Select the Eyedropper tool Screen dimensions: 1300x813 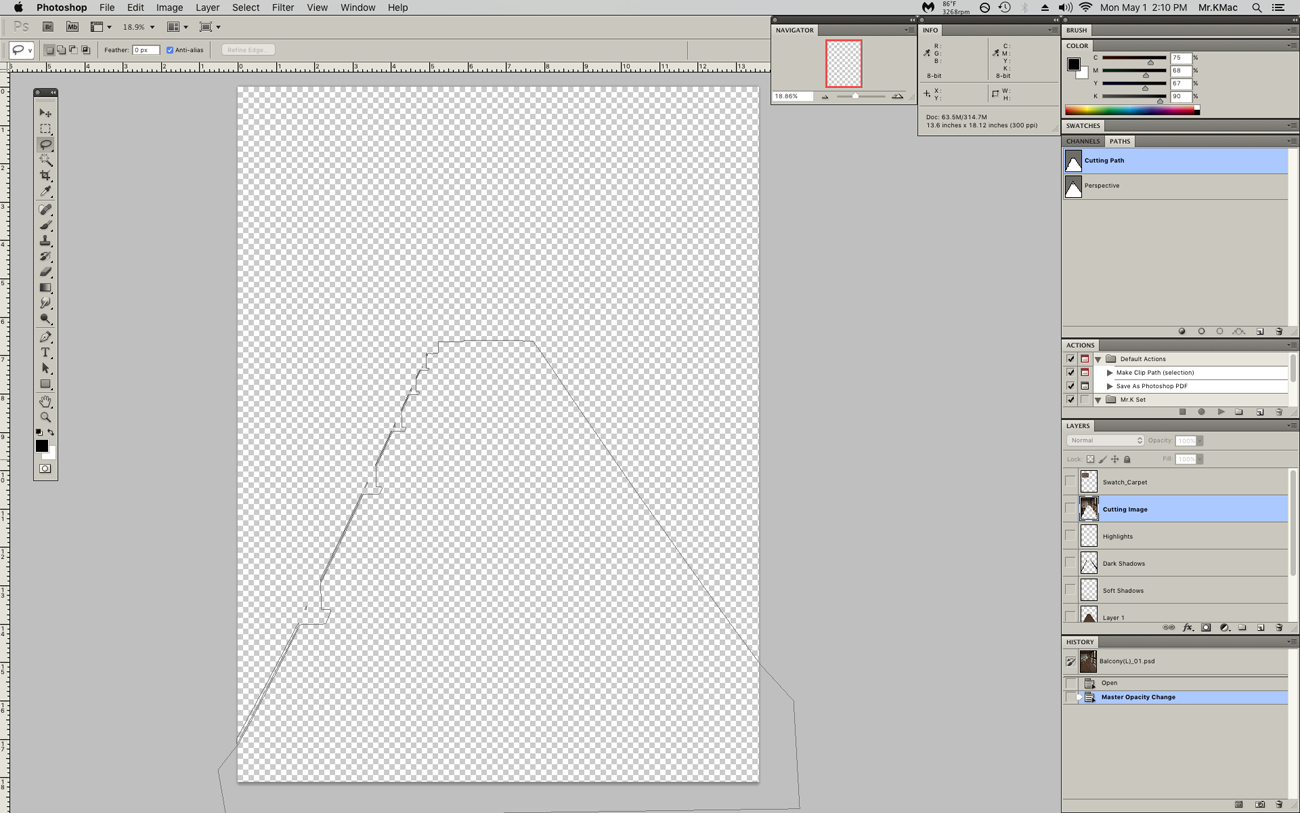[45, 192]
